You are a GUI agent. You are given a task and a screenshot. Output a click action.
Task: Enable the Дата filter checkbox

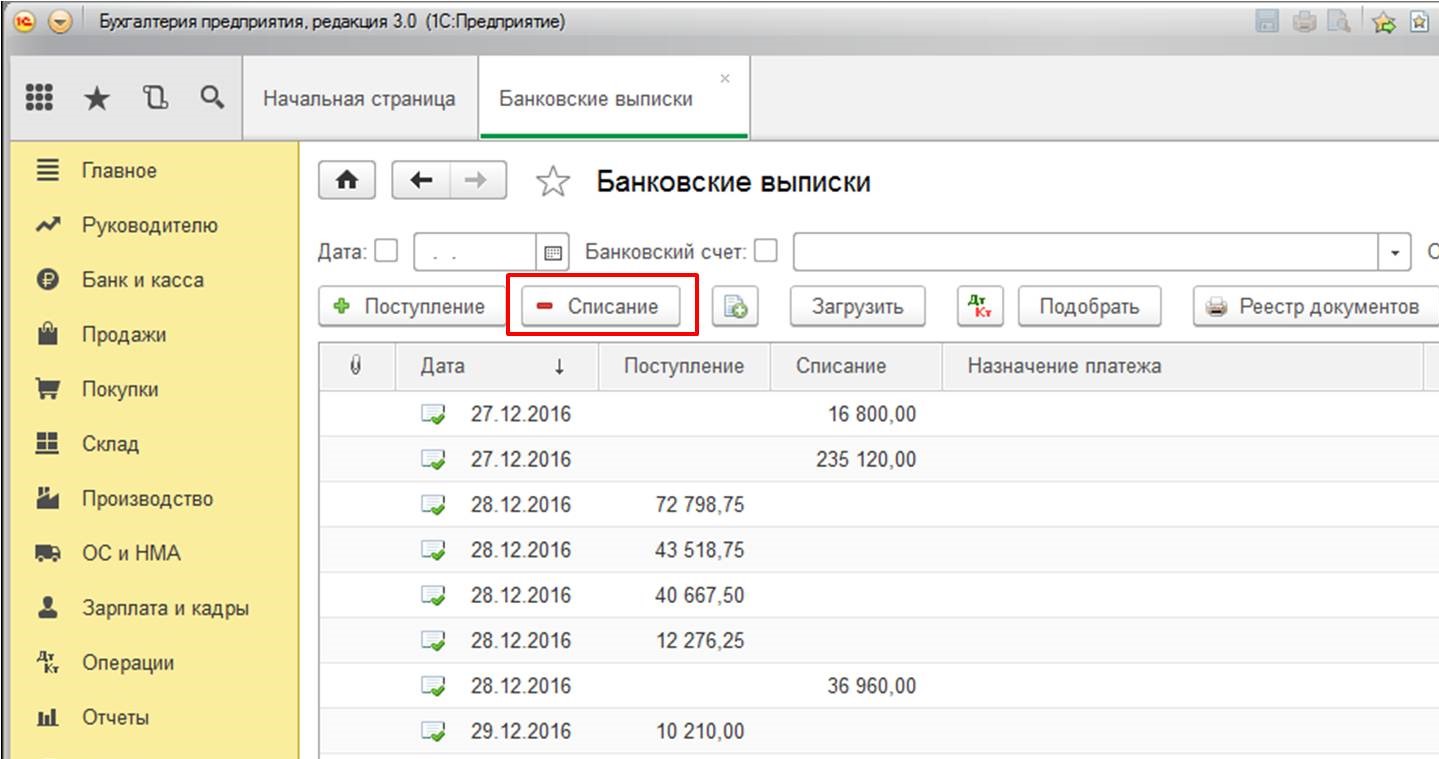tap(386, 251)
